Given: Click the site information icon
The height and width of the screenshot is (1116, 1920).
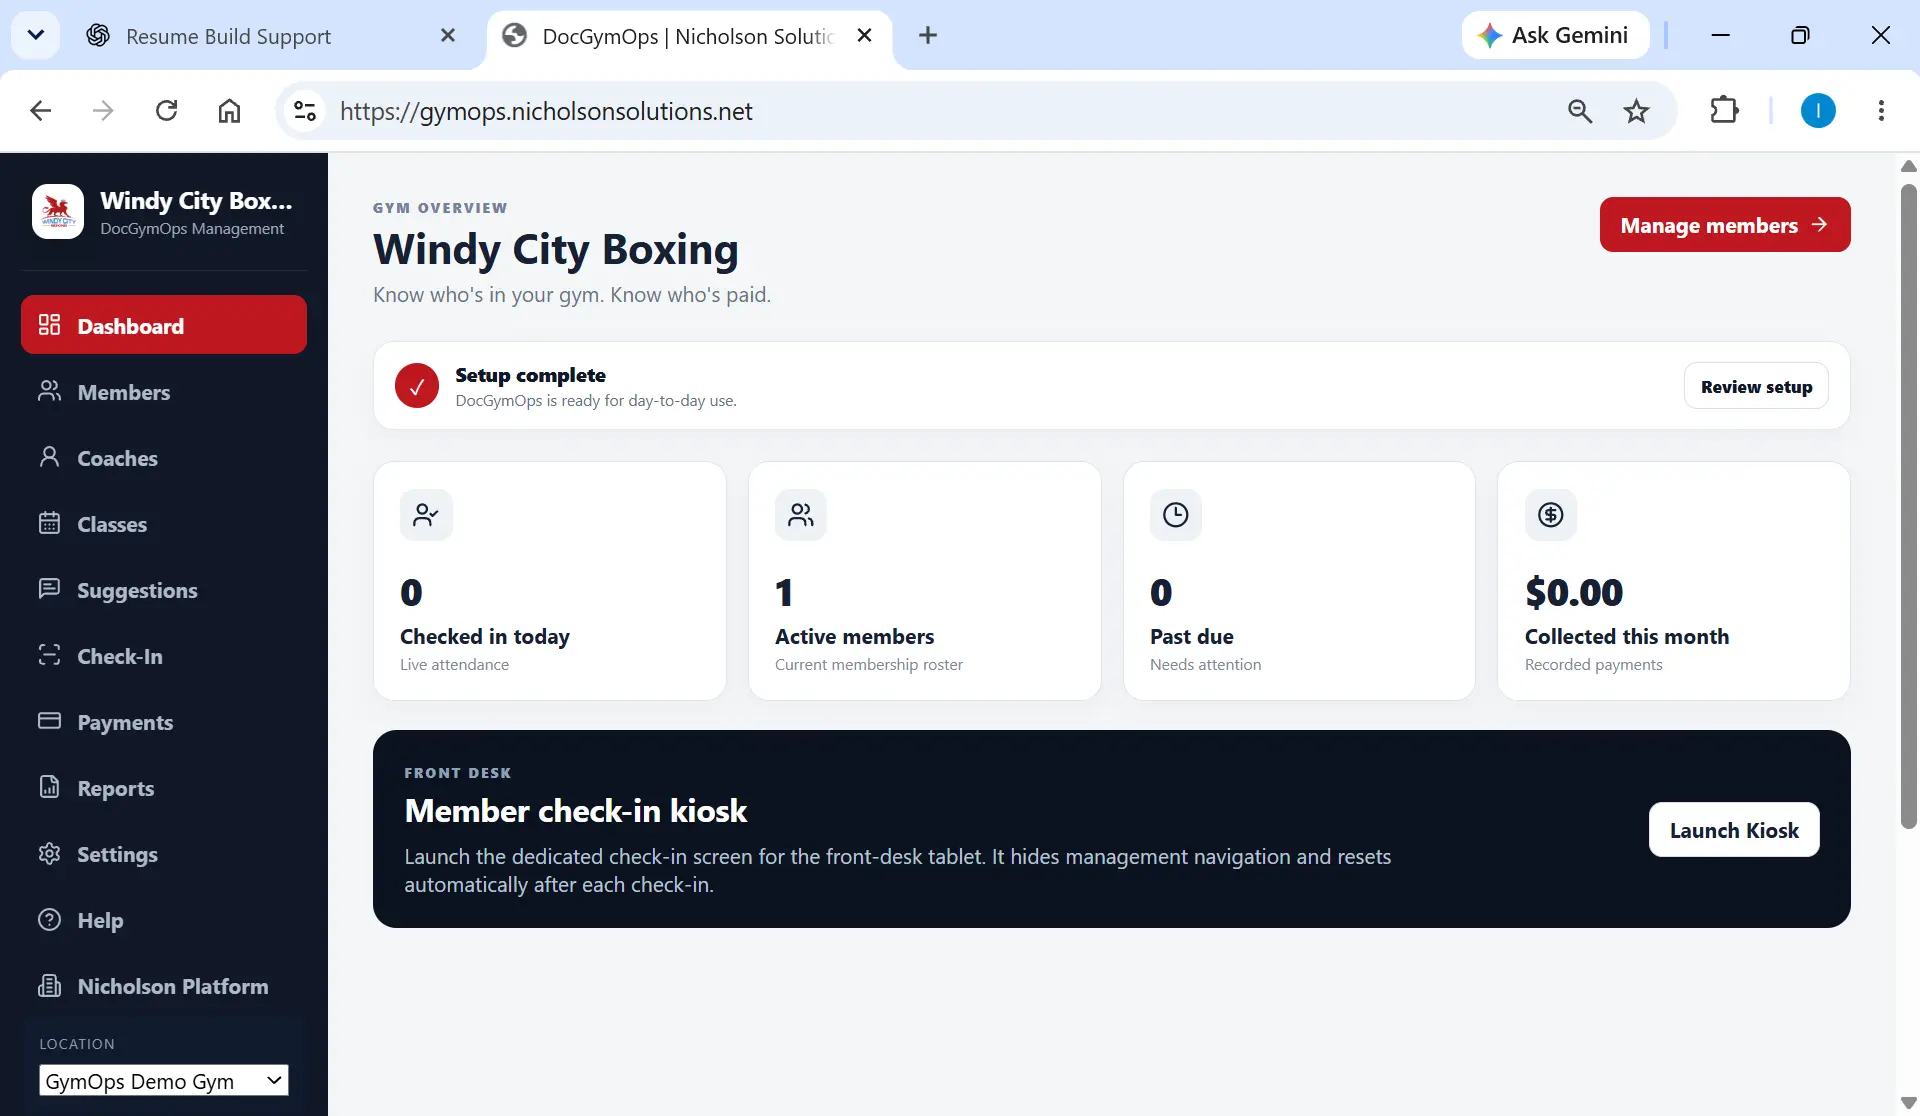Looking at the screenshot, I should (305, 110).
